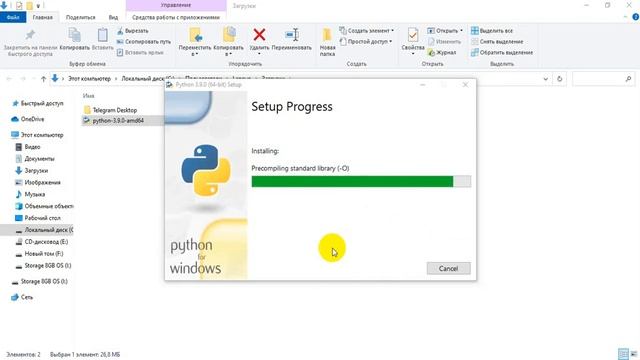Switch to the Поделиться ribbon tab
Viewport: 640px width, 360px height.
coord(80,17)
